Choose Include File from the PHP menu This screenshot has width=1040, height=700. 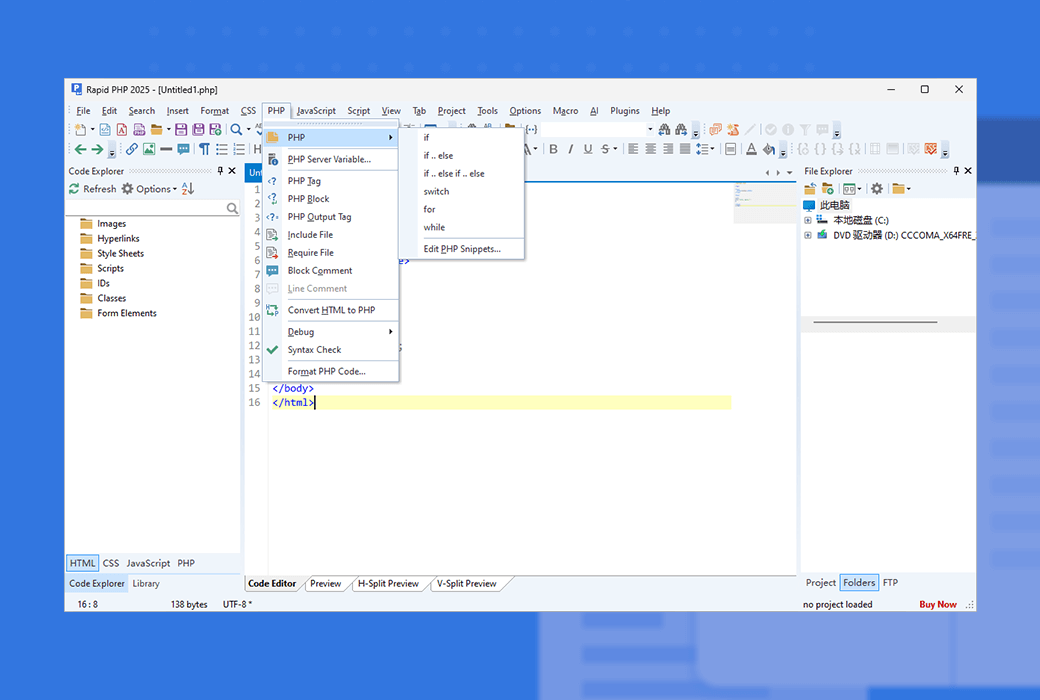point(332,235)
